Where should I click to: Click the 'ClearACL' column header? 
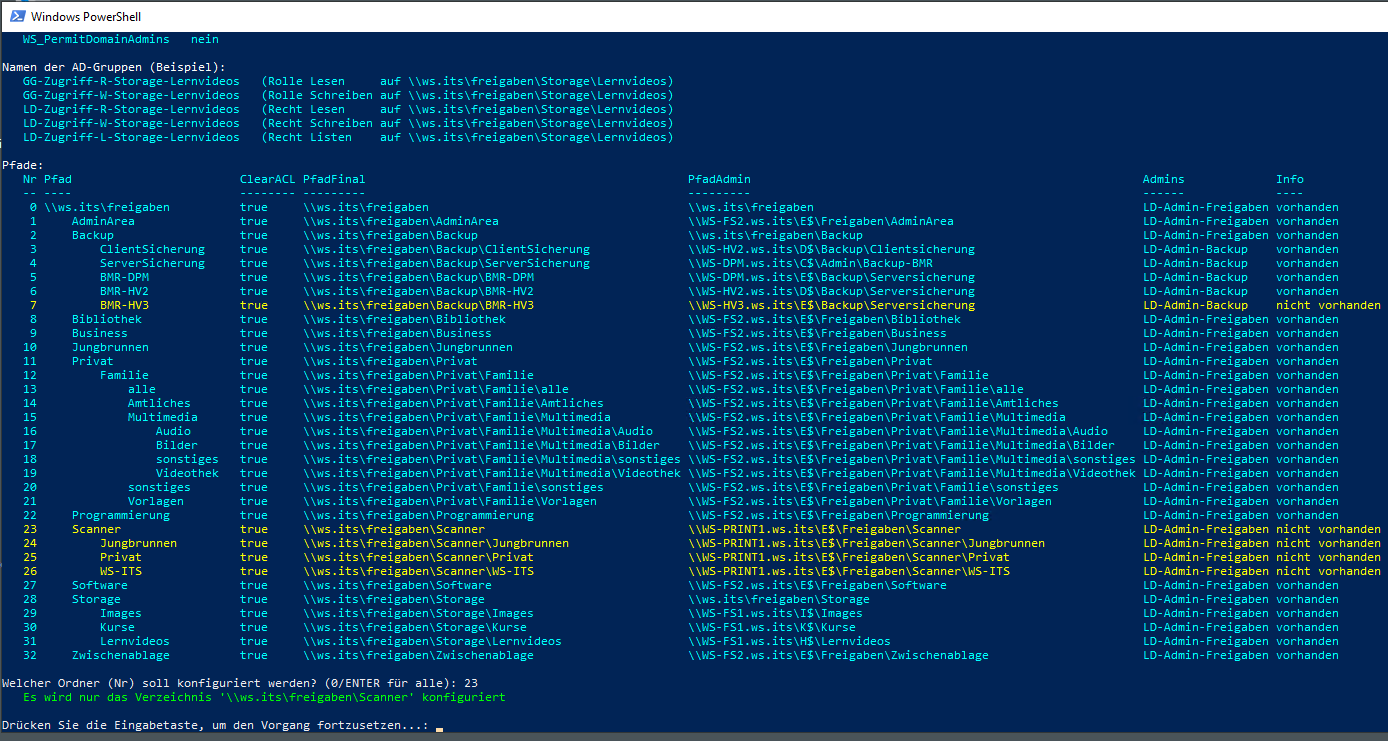(x=268, y=179)
